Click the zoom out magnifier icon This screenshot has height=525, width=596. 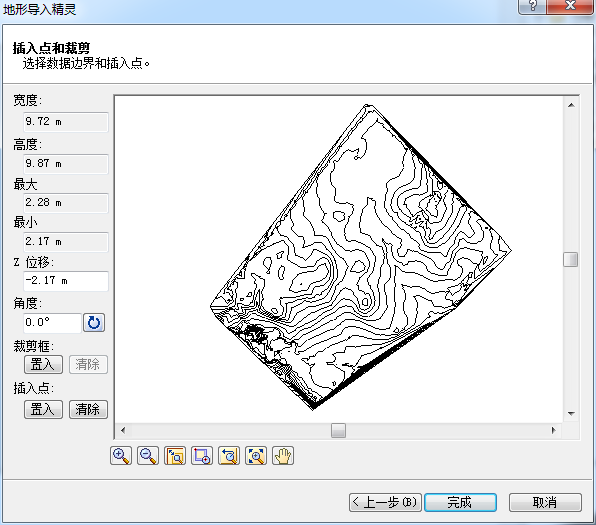(x=148, y=455)
